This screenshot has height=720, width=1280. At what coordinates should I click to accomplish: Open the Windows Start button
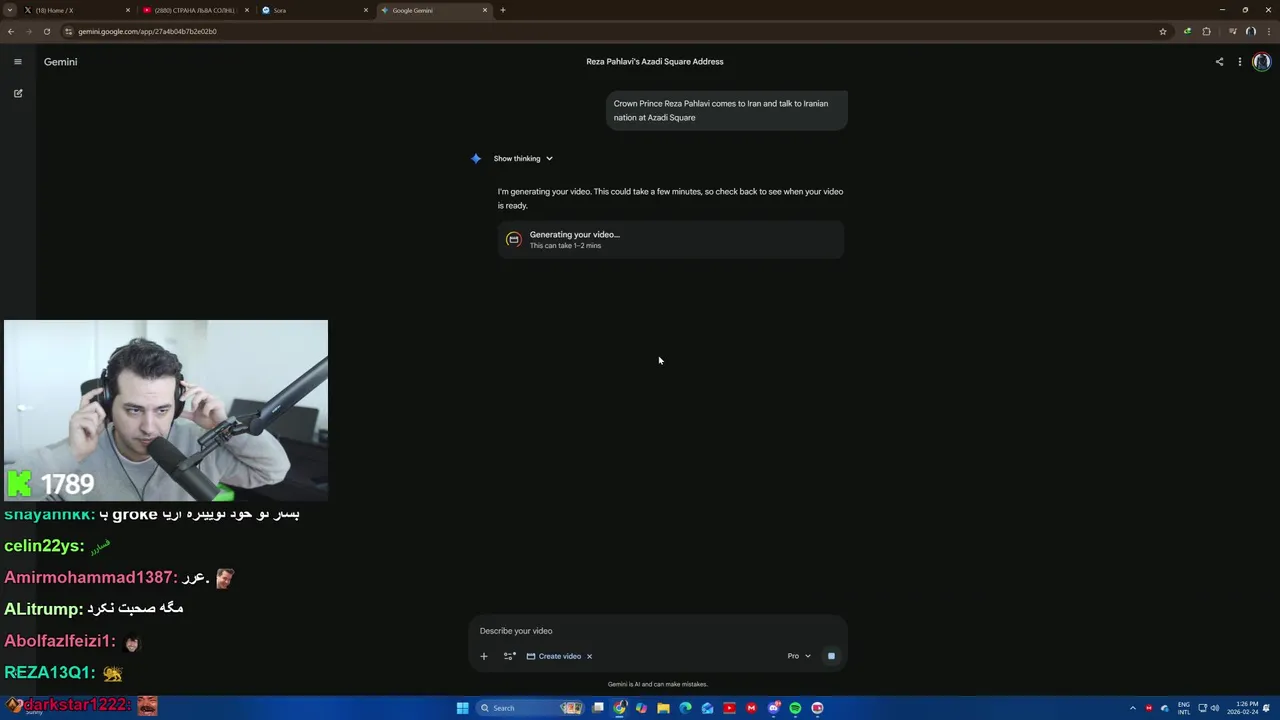click(x=462, y=708)
